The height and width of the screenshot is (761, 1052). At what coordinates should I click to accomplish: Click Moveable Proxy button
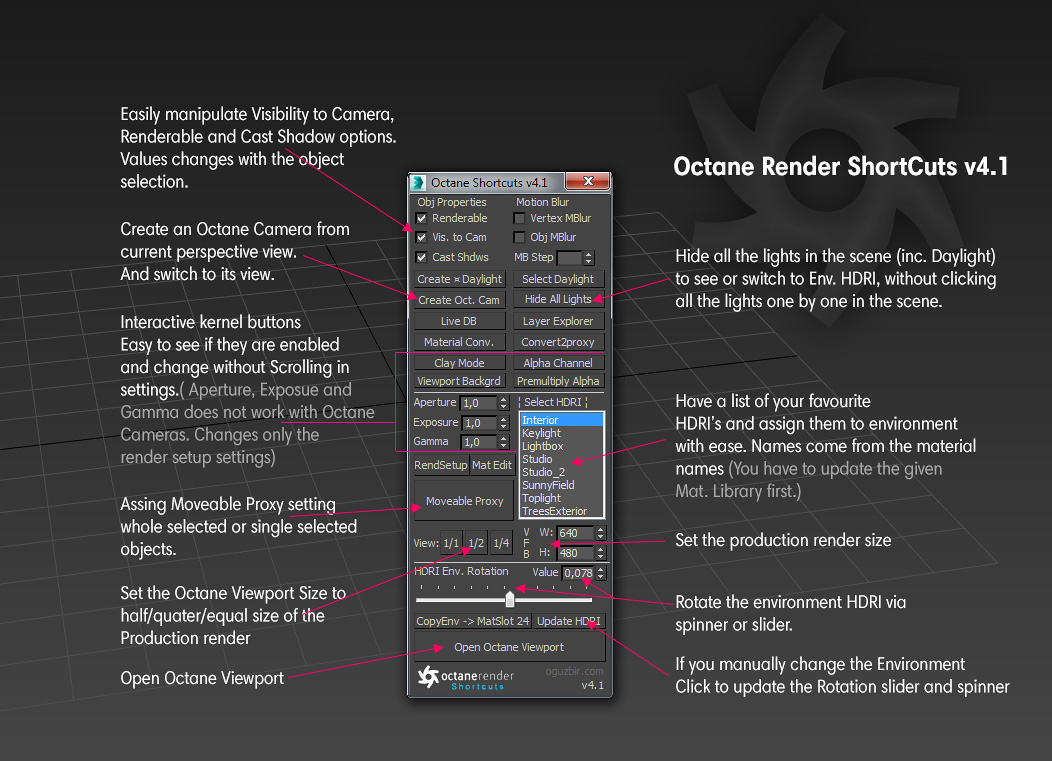464,501
